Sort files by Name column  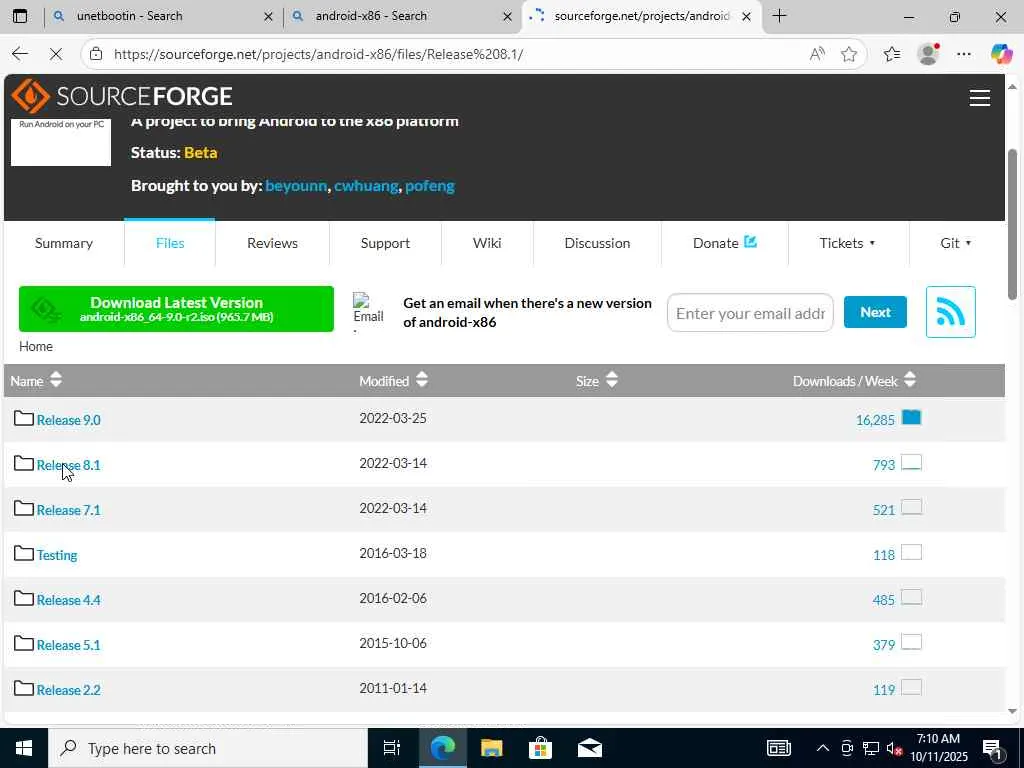click(x=36, y=381)
